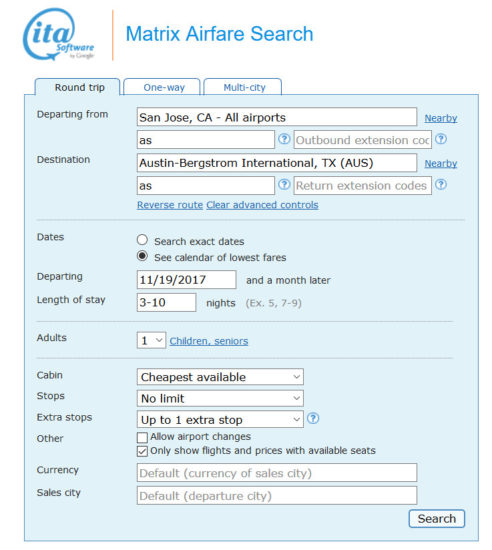Click the Children, seniors link
Image resolution: width=492 pixels, height=550 pixels.
coord(209,341)
